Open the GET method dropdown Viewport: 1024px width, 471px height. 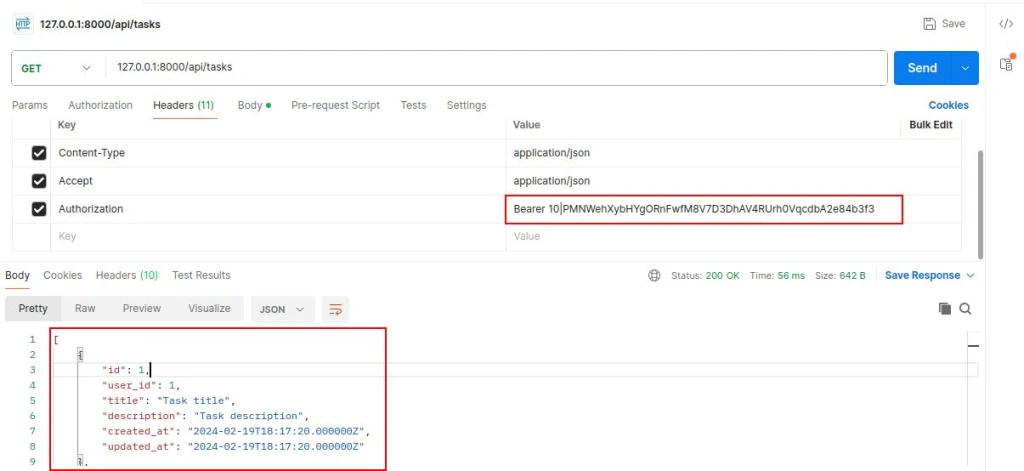coord(57,68)
